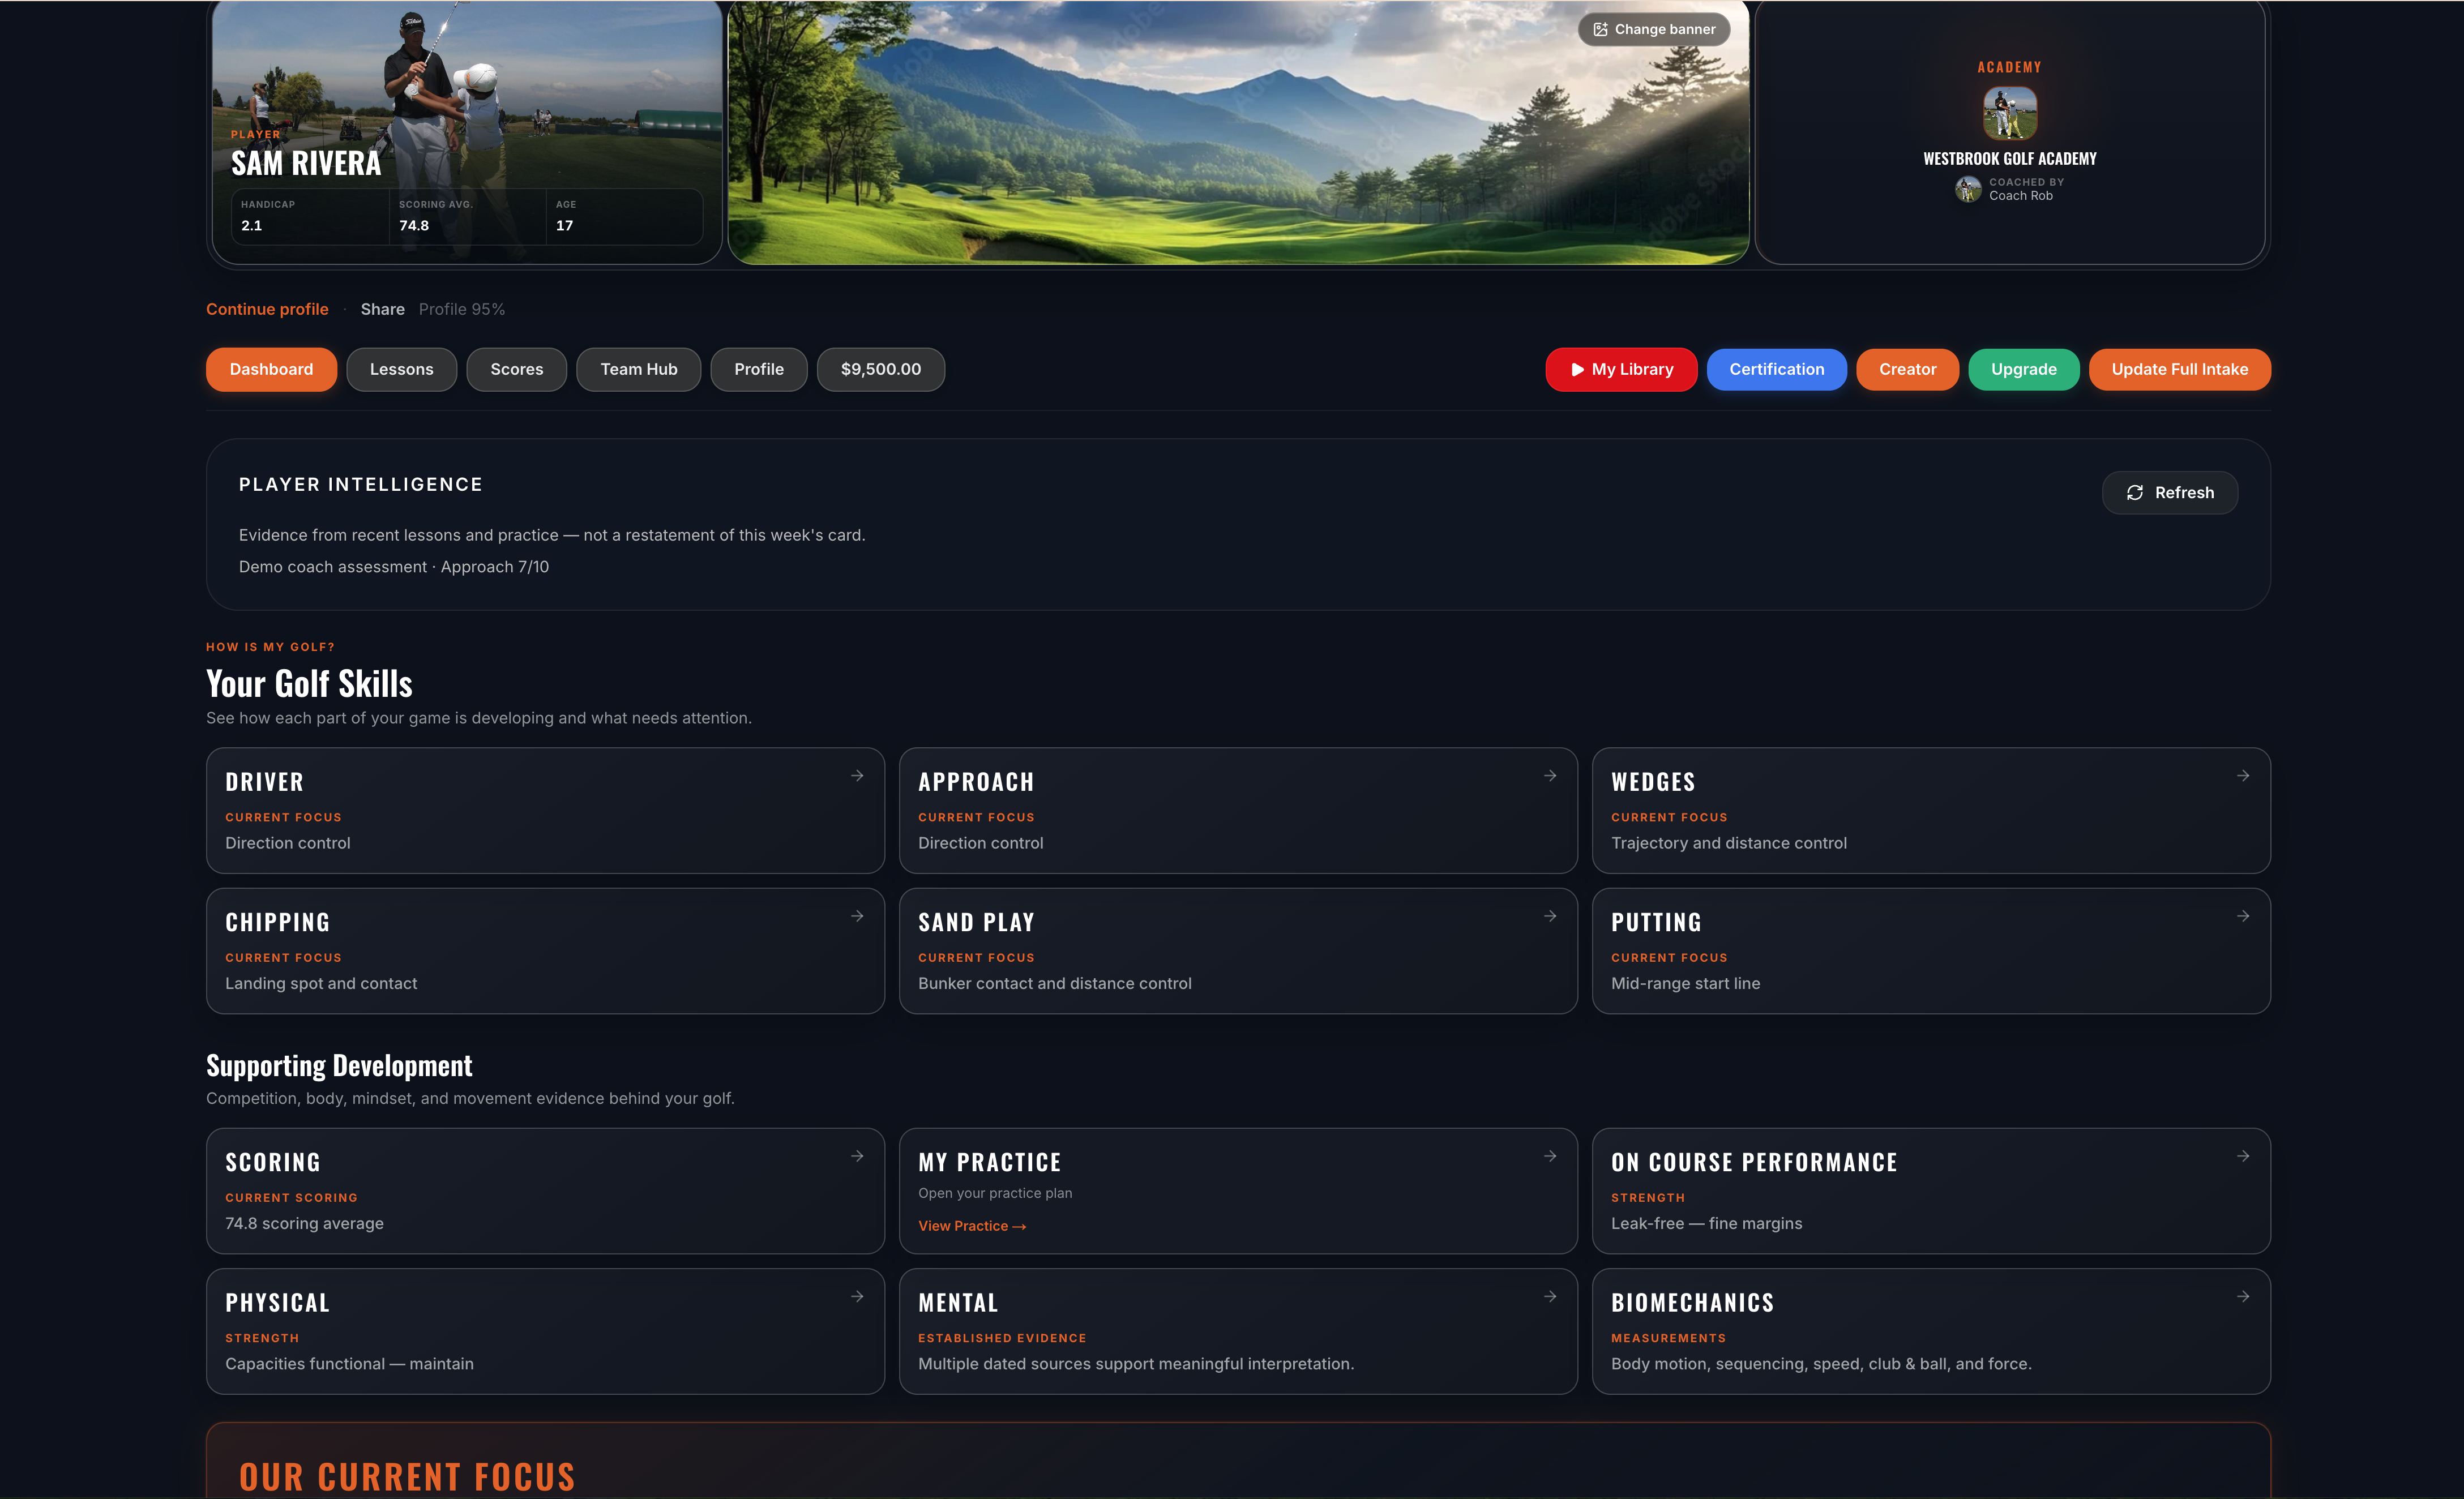
Task: Open arrow icon on Sand Play card
Action: [x=1550, y=916]
